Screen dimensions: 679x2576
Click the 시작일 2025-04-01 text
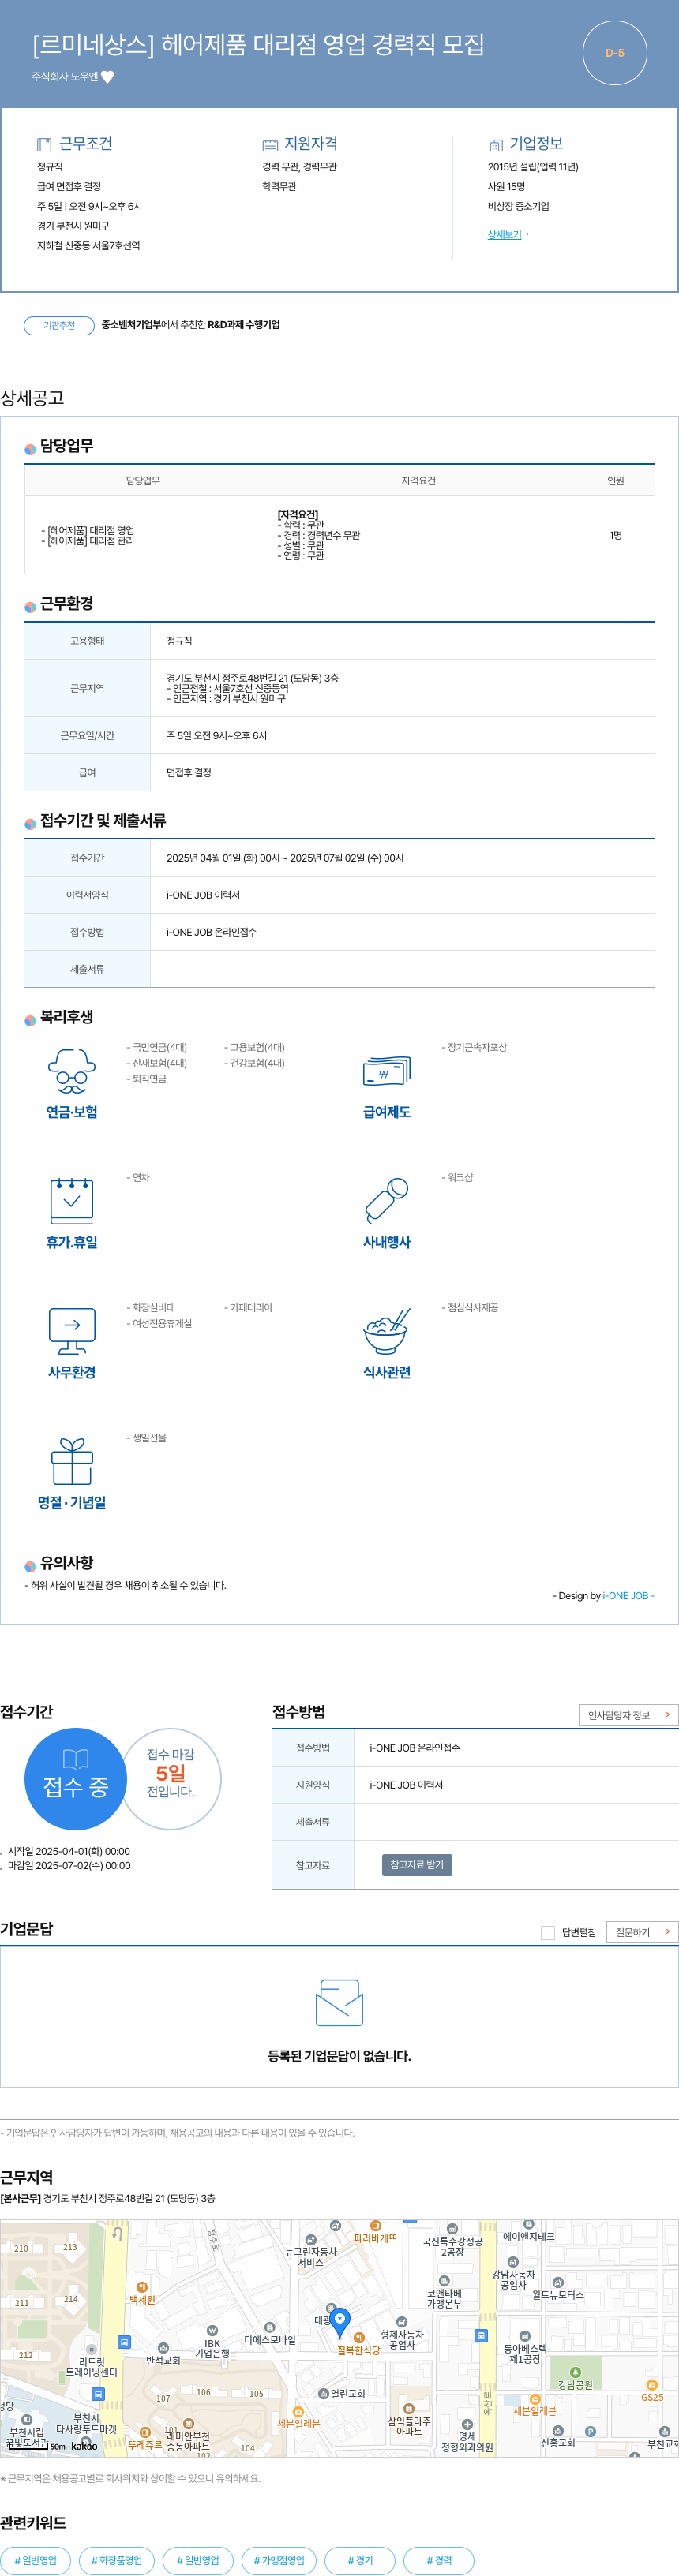click(x=69, y=1851)
